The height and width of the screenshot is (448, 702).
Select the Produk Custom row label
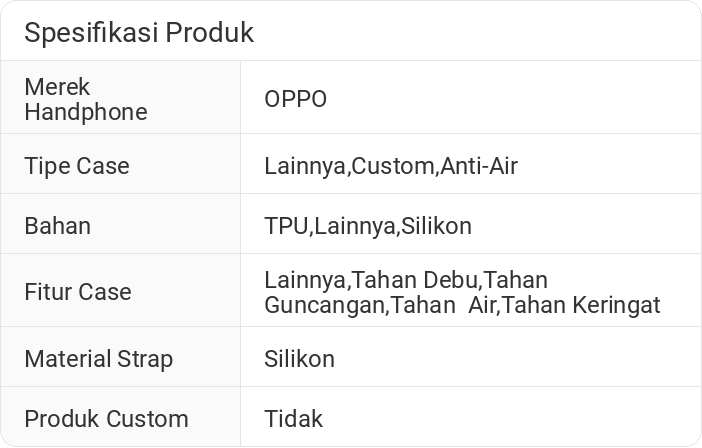[106, 418]
